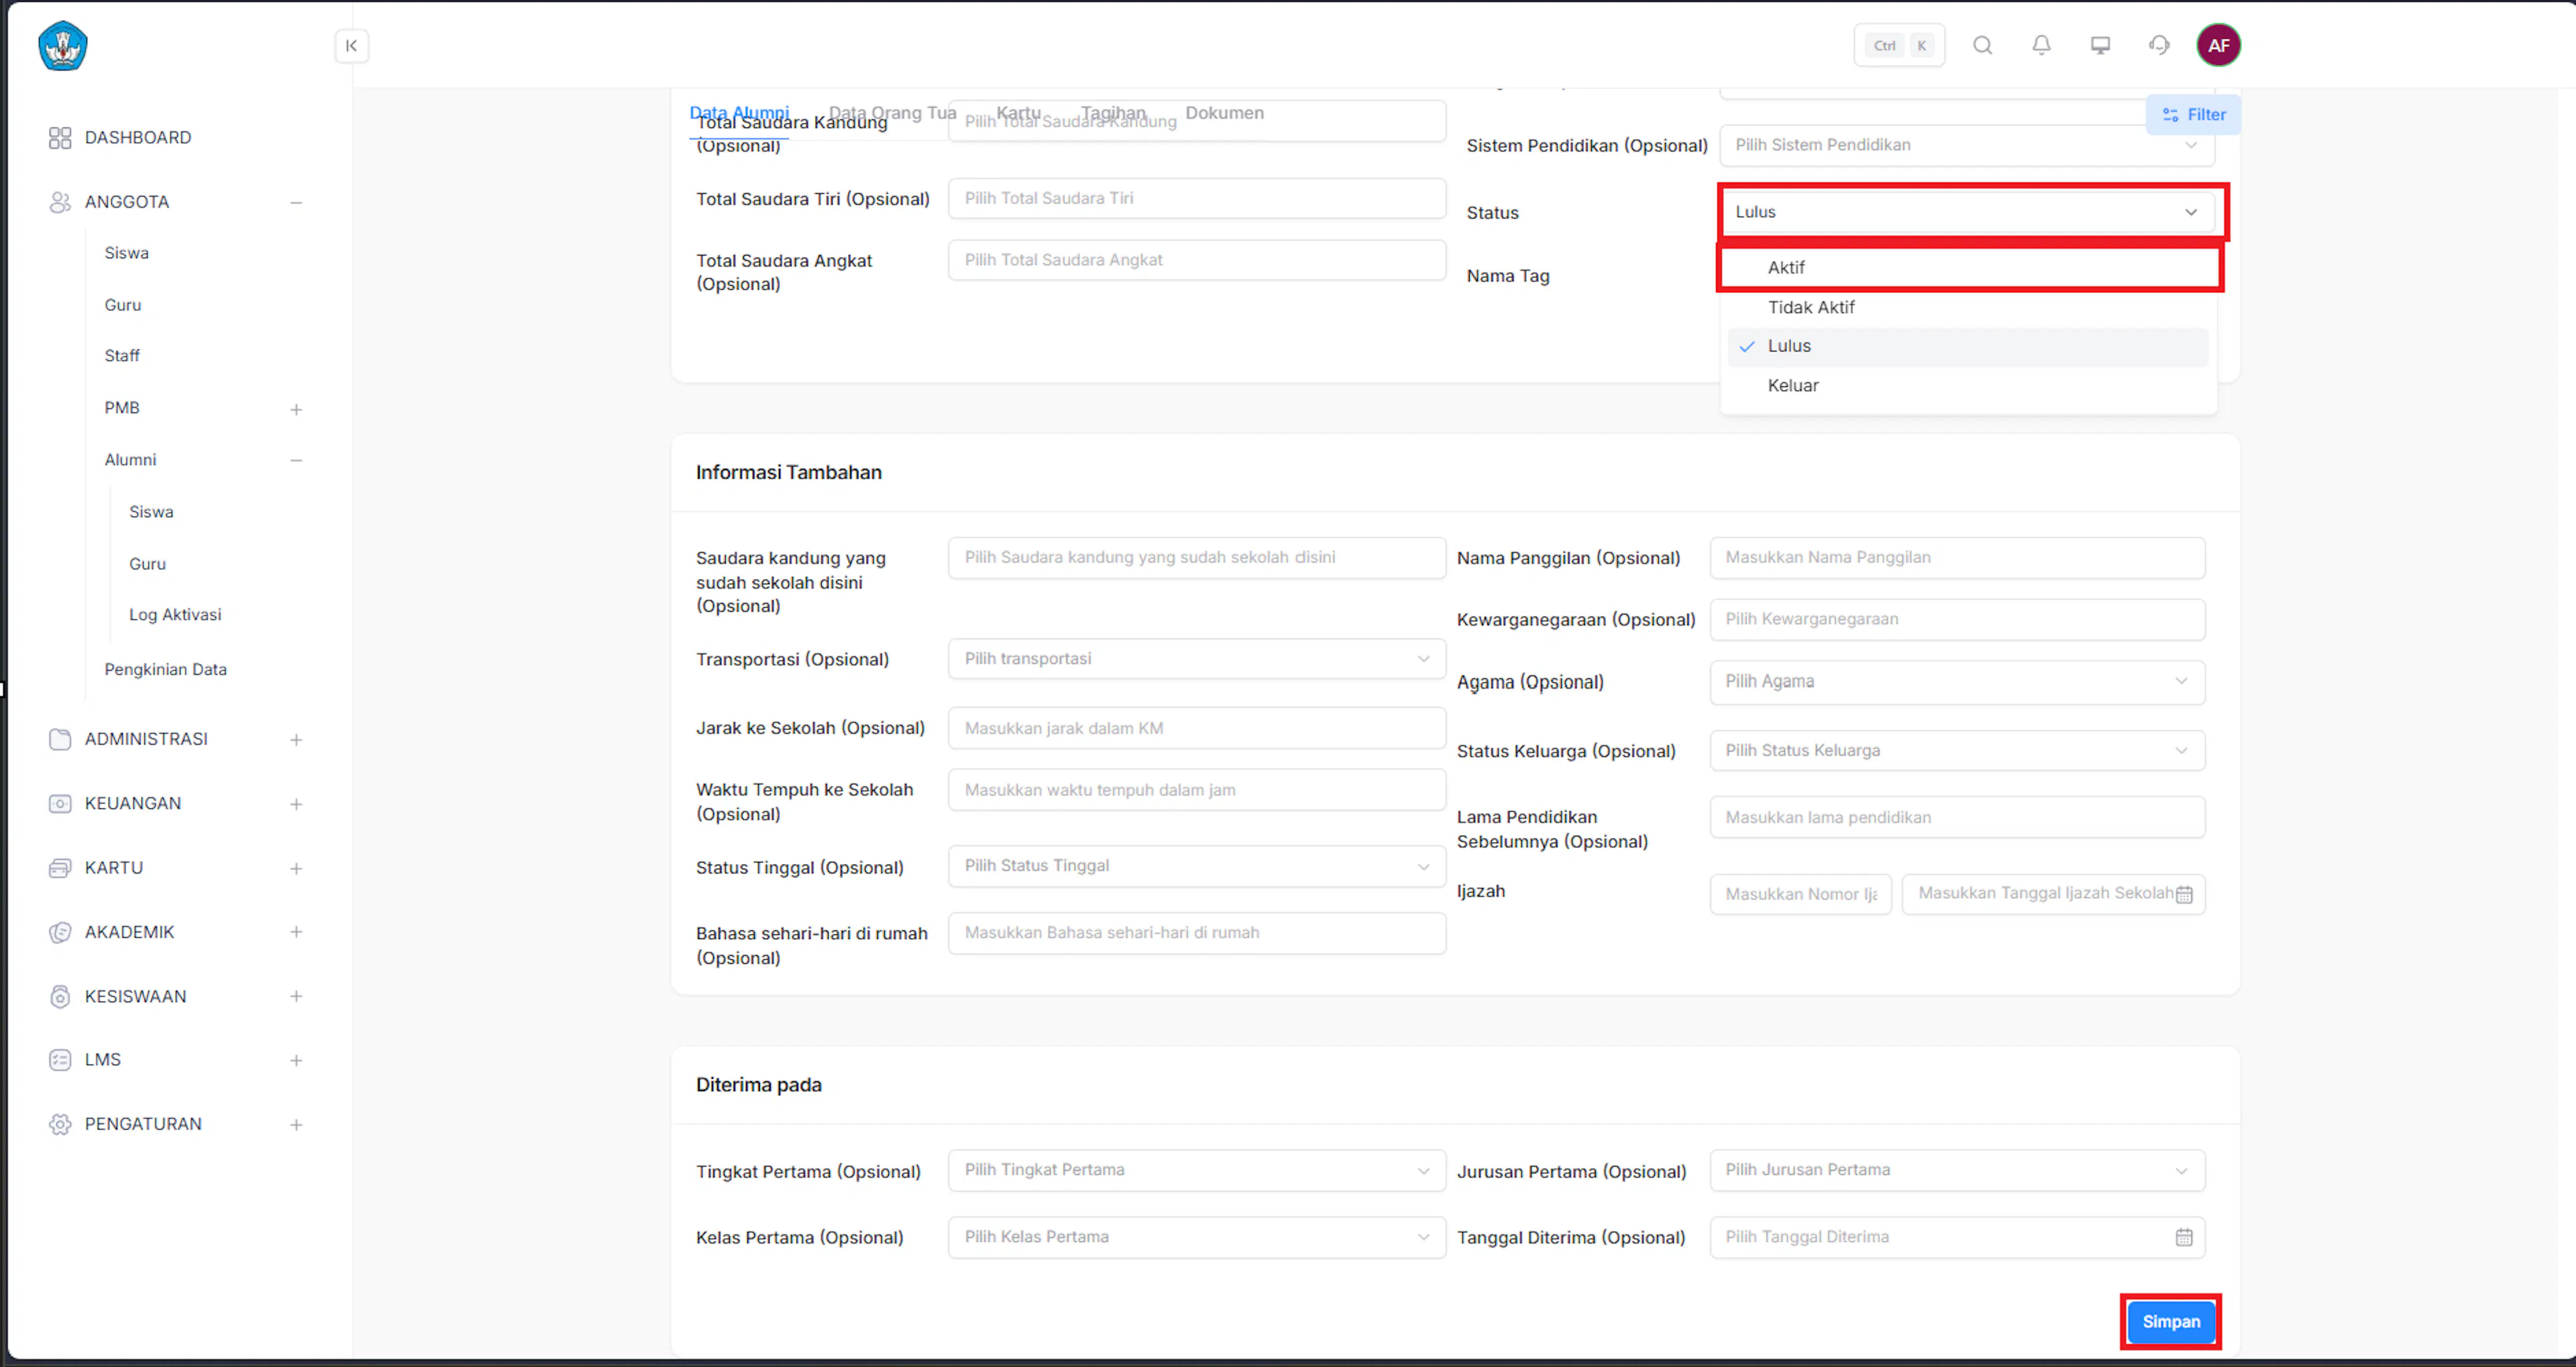The height and width of the screenshot is (1367, 2576).
Task: Select Aktif in the status list
Action: [x=1967, y=268]
